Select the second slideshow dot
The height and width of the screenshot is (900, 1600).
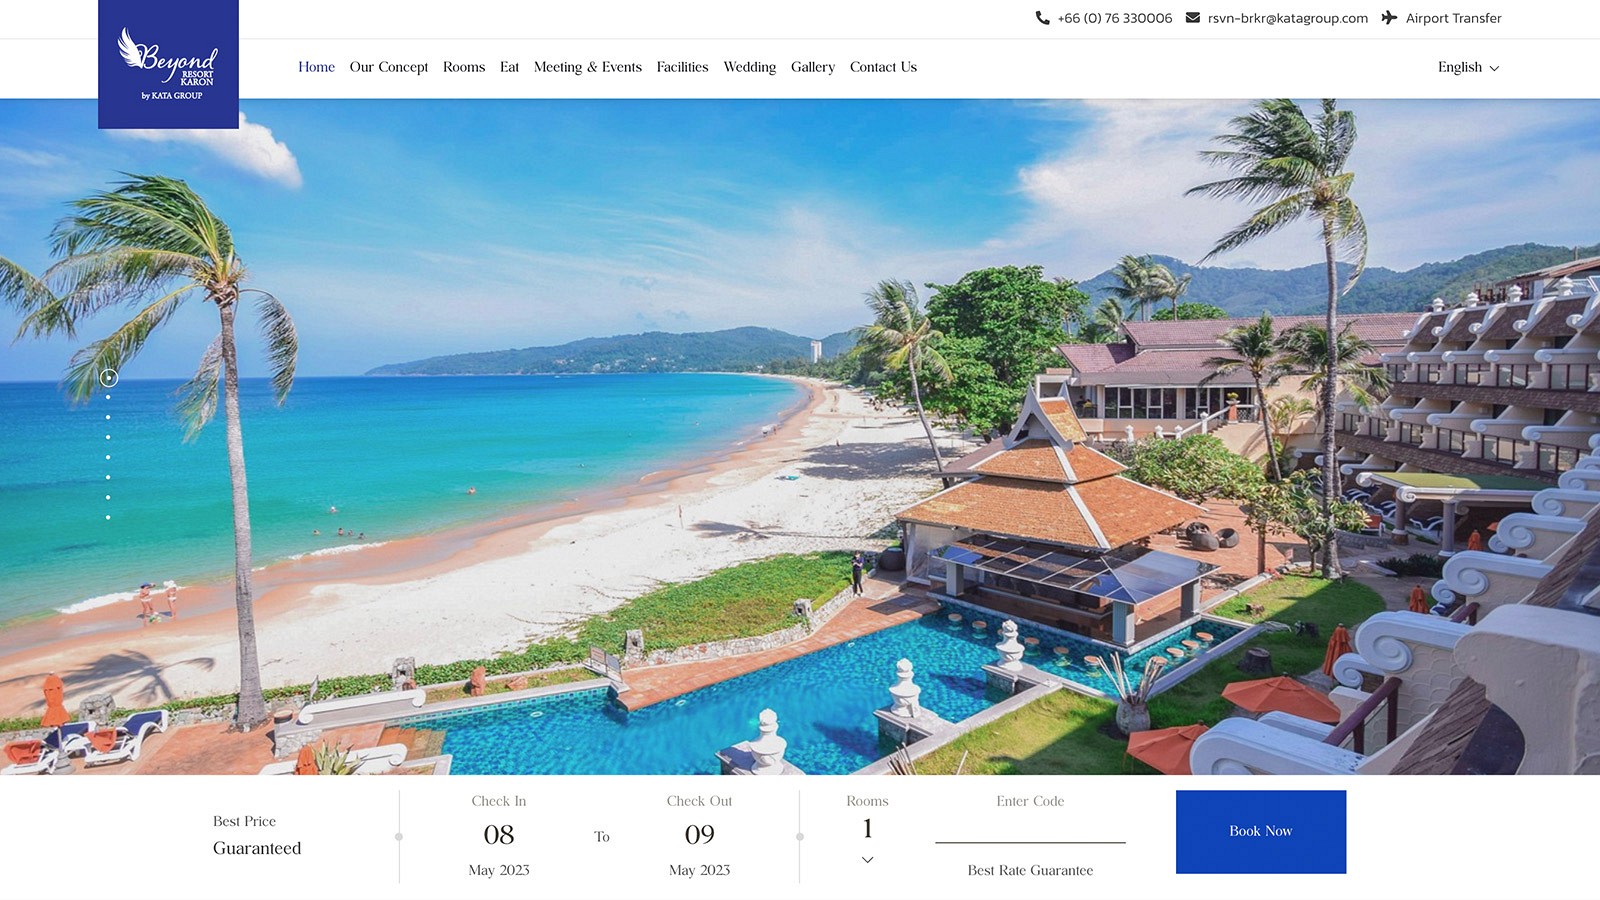[108, 398]
